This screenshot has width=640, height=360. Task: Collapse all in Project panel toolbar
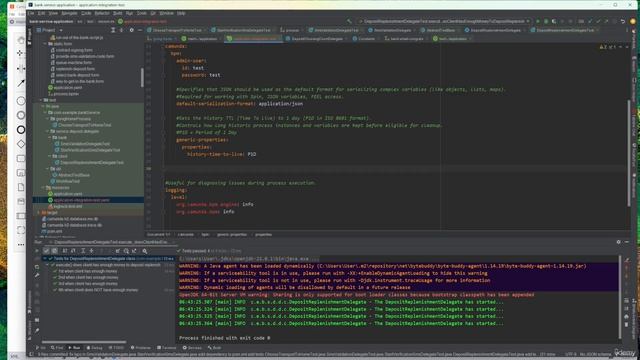121,30
